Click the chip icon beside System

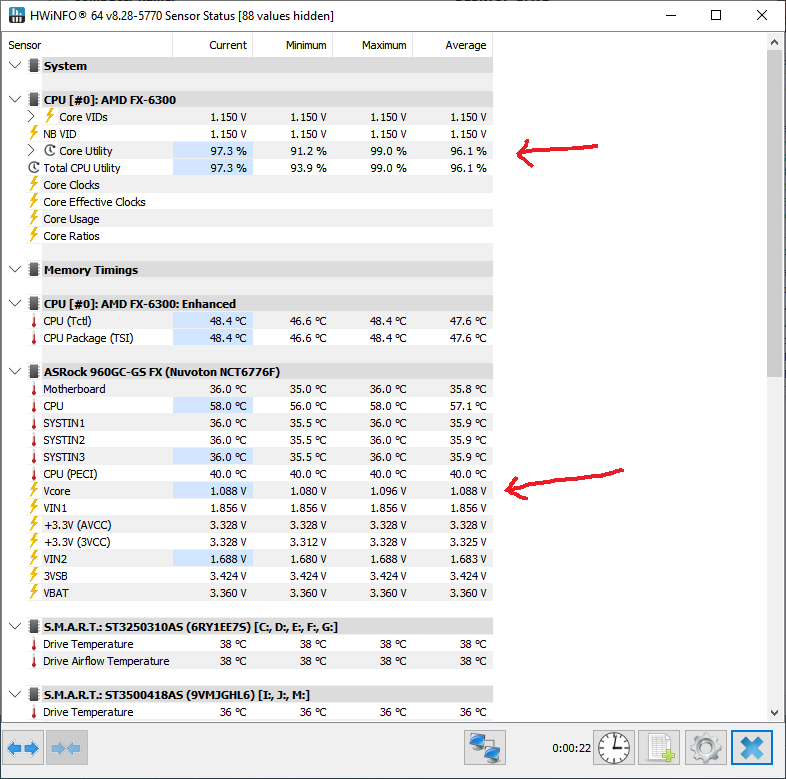coord(34,66)
